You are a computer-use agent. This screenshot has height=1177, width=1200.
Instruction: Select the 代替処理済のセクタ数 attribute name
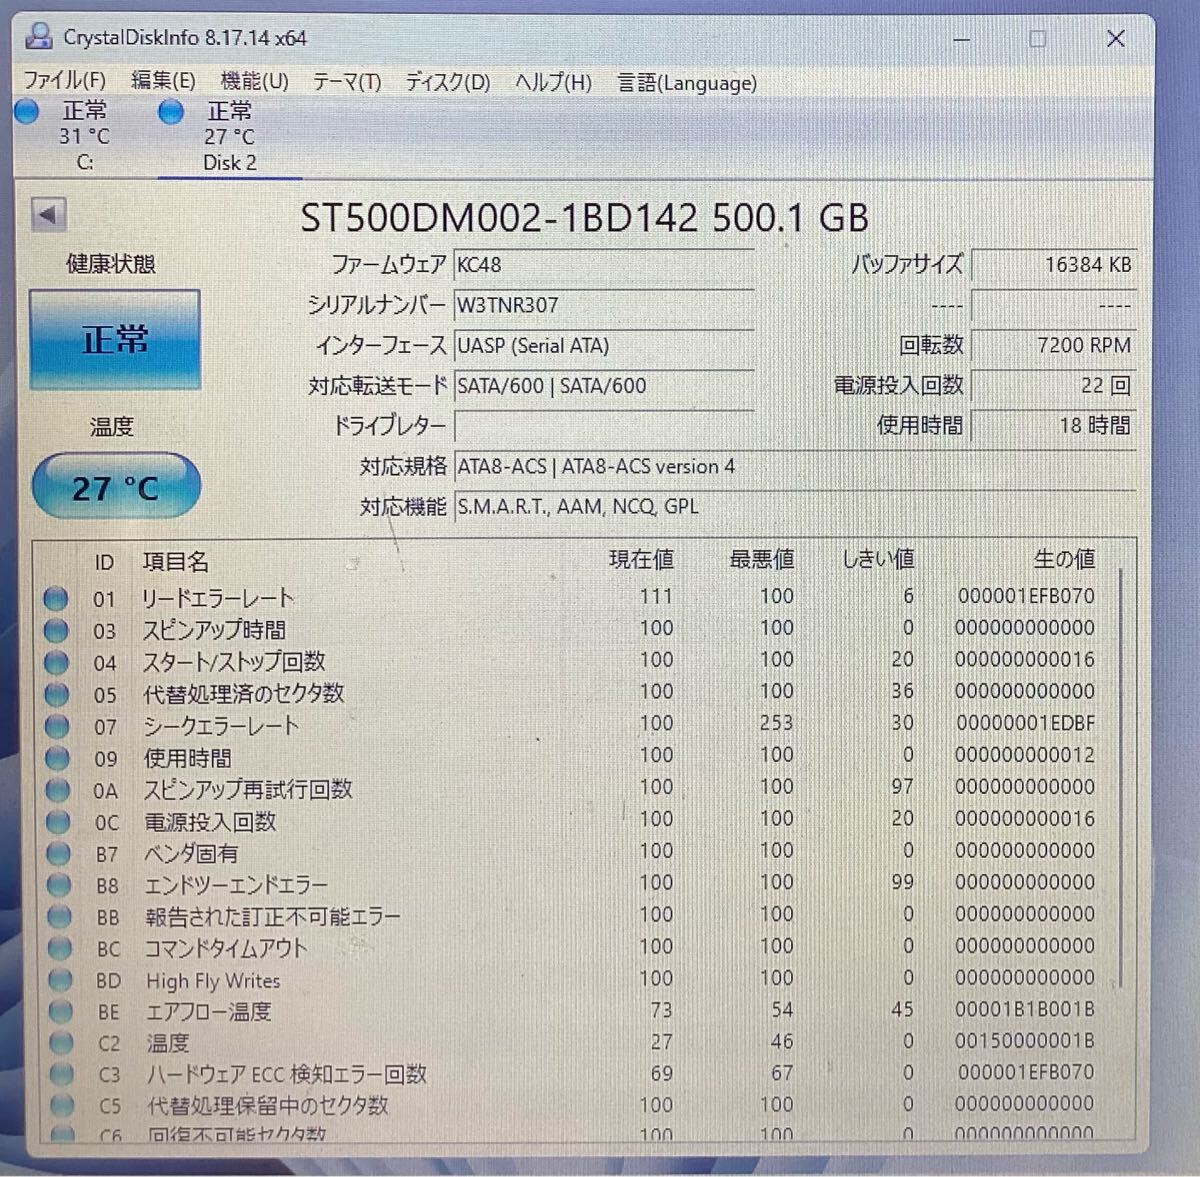click(x=244, y=693)
